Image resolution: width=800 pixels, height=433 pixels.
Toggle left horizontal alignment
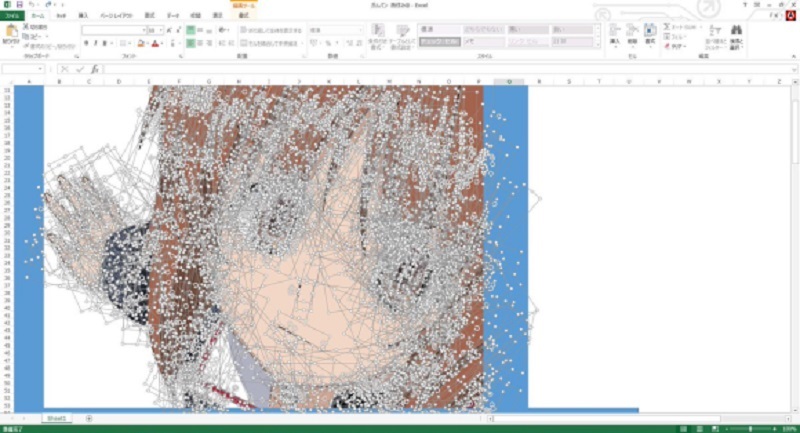[x=190, y=44]
